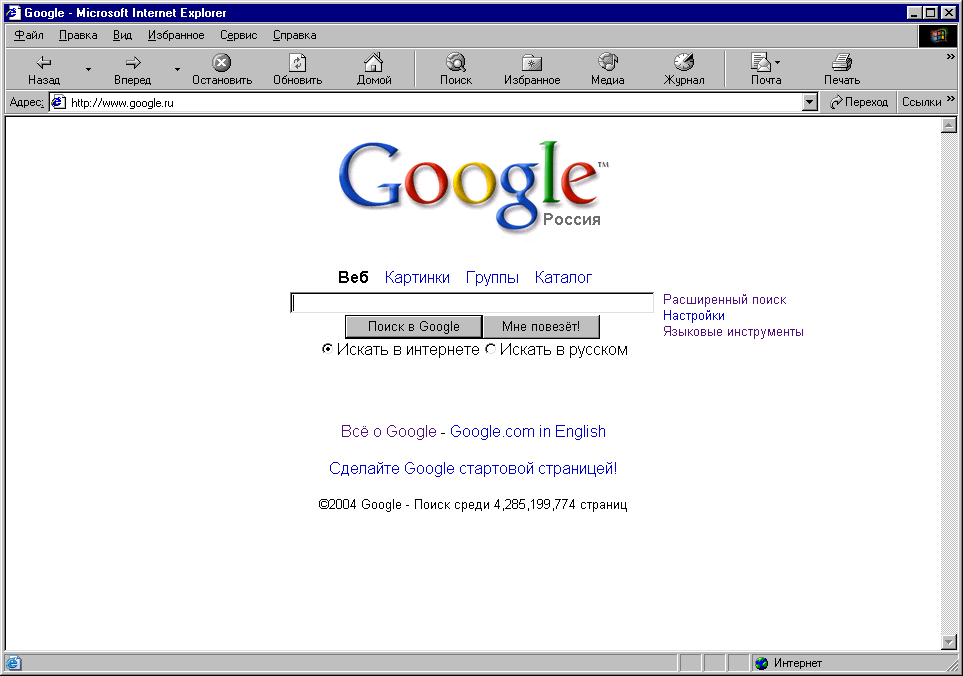The image size is (963, 676).
Task: Click the Мне повезёт! button
Action: [x=540, y=327]
